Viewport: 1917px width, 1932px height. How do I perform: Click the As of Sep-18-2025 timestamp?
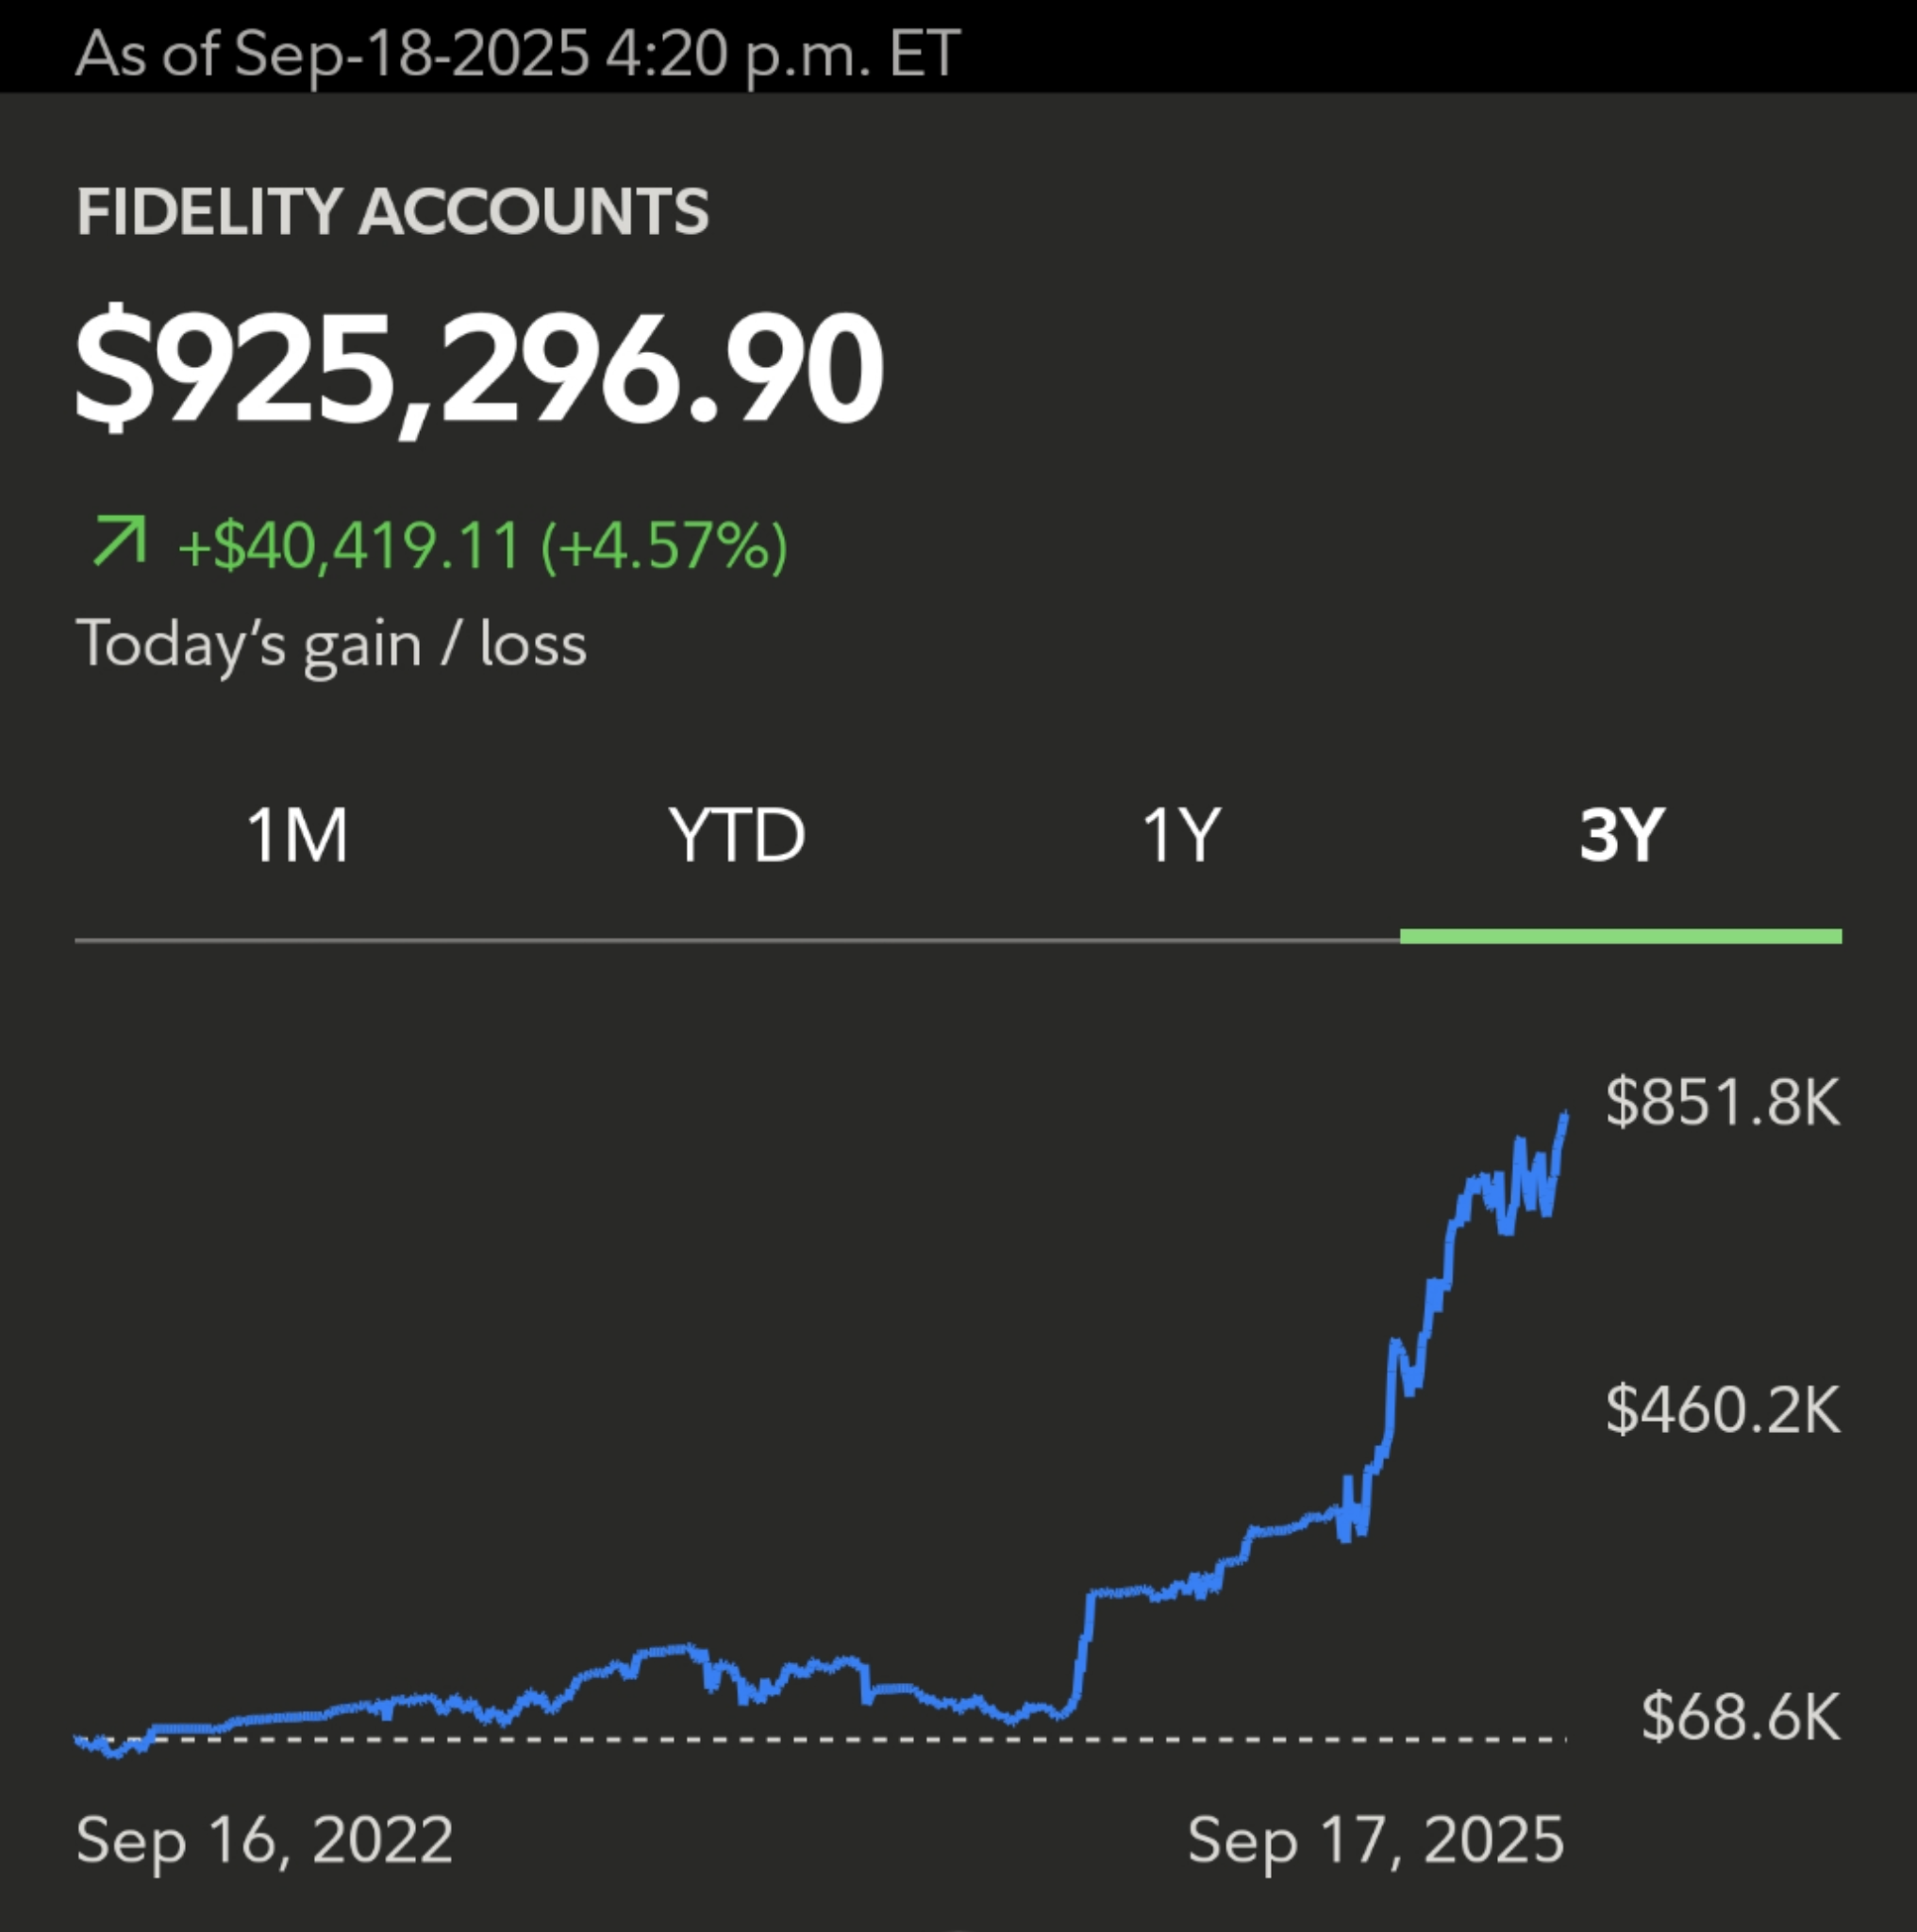[517, 52]
